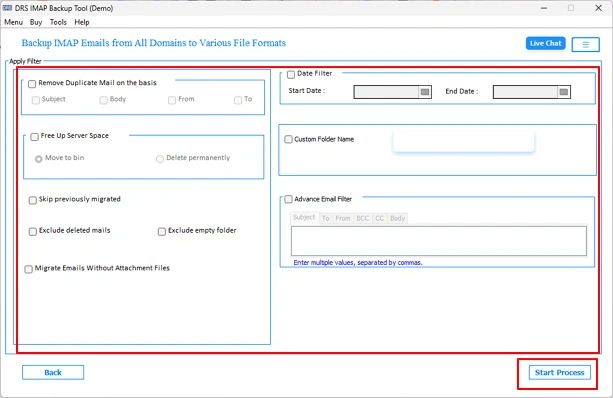Switch to the CC filter tab
The width and height of the screenshot is (613, 398).
[x=380, y=218]
